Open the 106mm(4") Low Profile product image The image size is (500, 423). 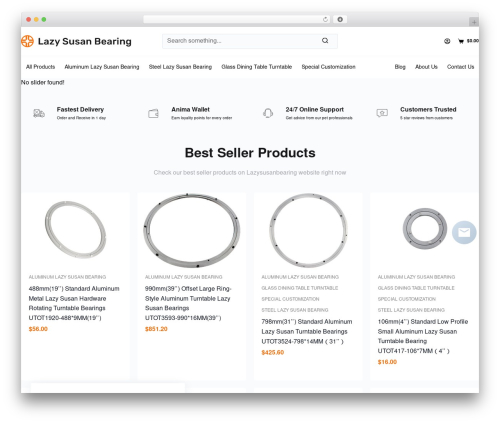[424, 229]
